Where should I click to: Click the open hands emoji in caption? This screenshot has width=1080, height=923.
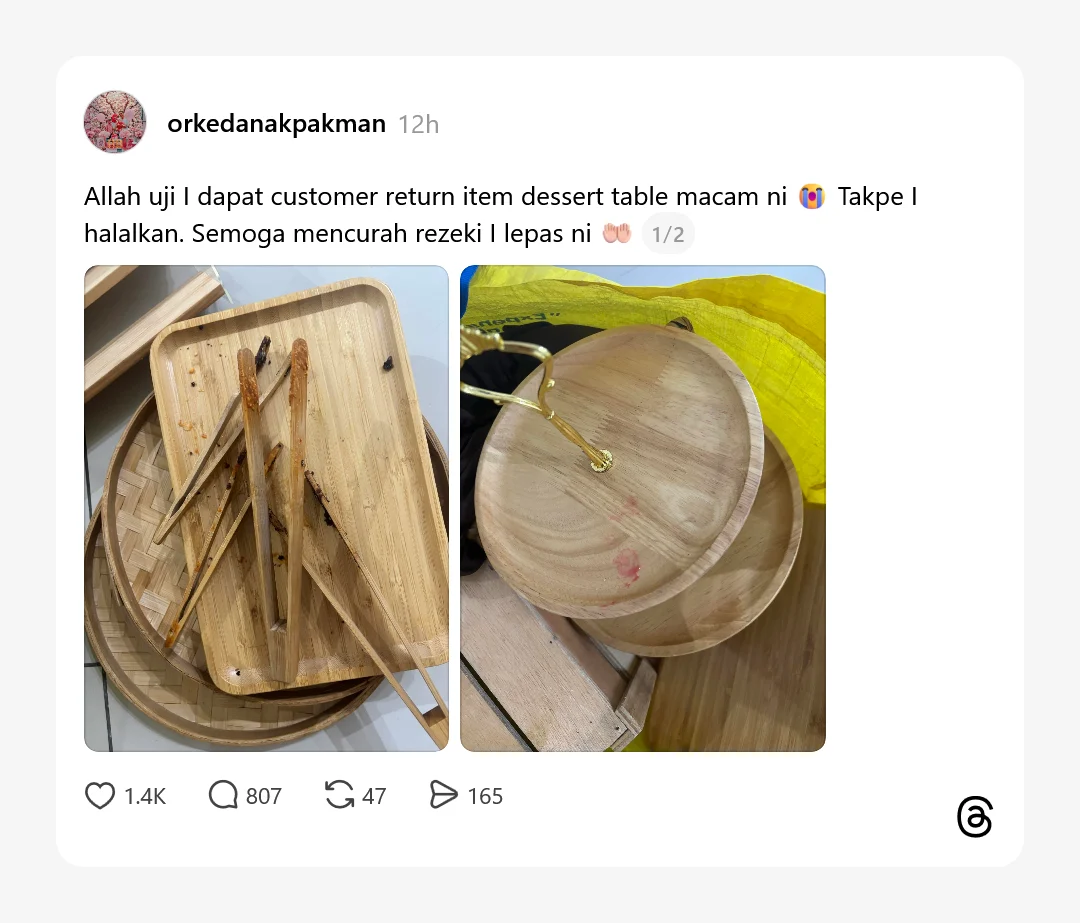pyautogui.click(x=616, y=234)
